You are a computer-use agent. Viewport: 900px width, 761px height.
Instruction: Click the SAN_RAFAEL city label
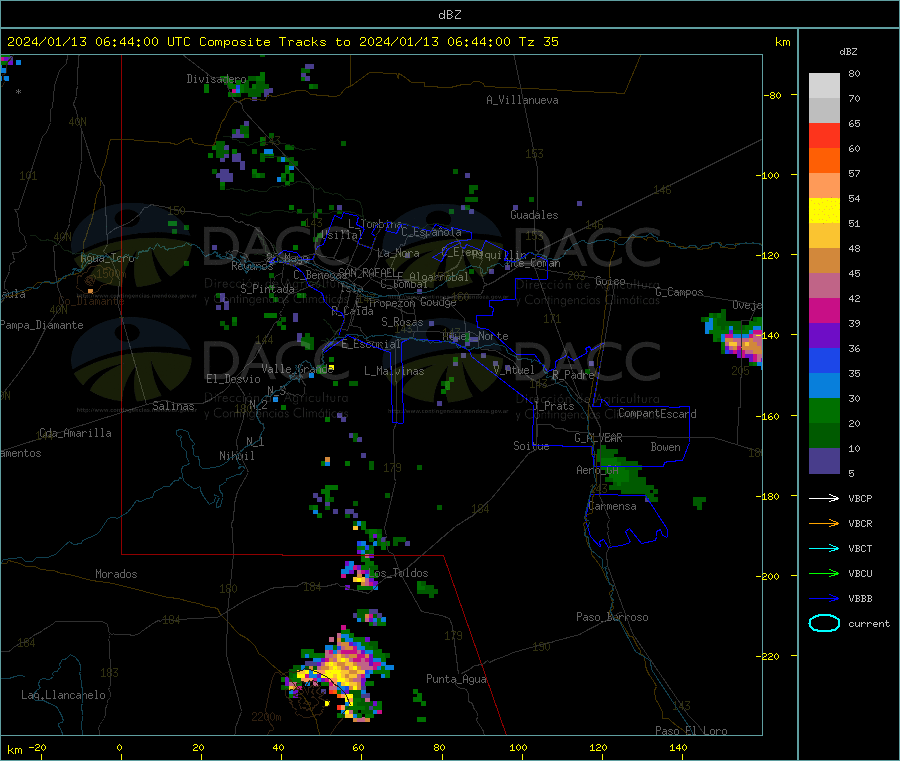367,272
